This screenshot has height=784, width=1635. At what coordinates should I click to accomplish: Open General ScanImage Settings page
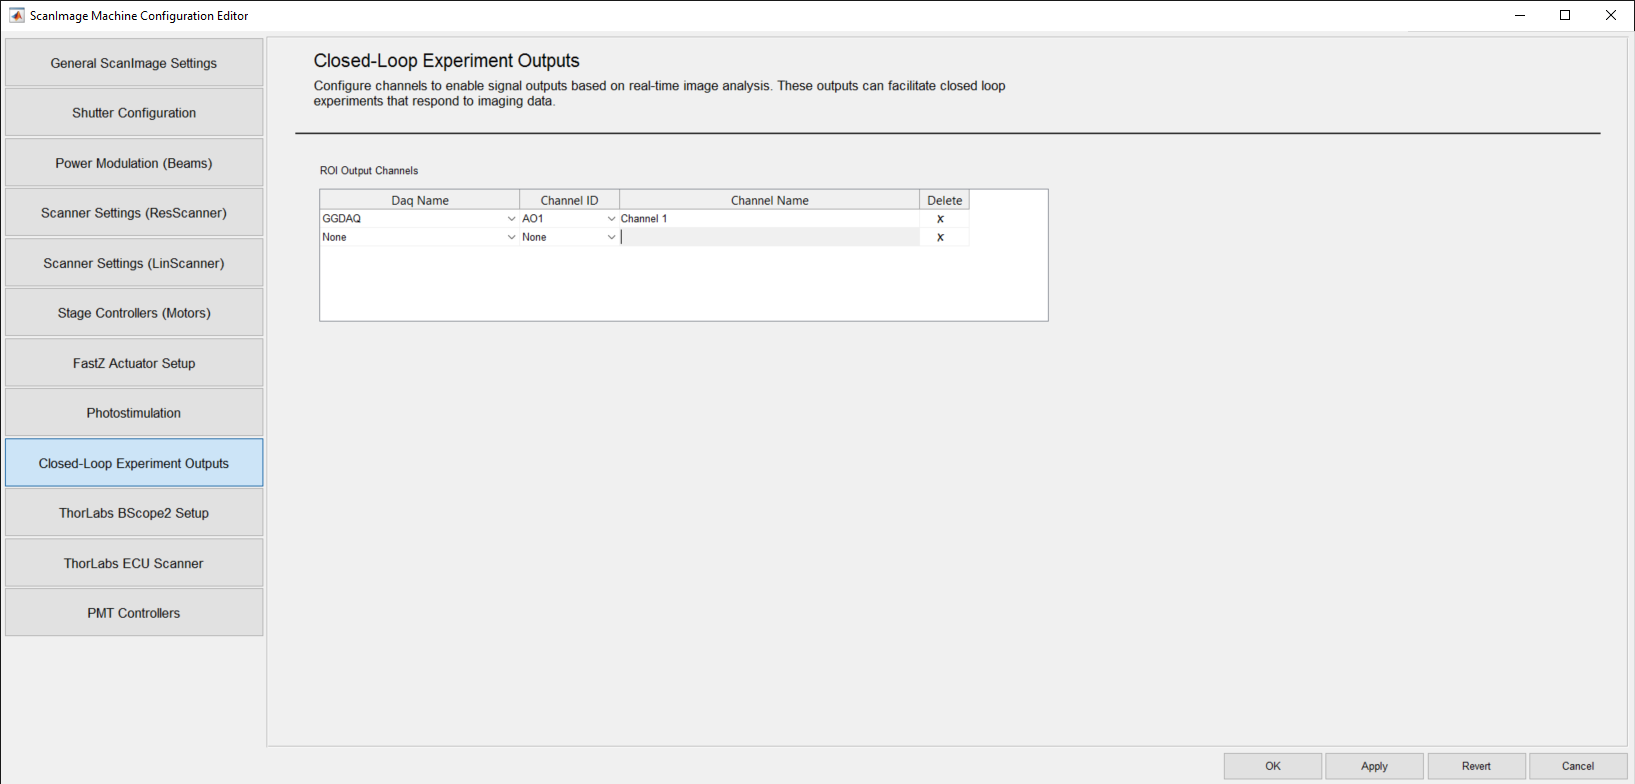click(134, 63)
